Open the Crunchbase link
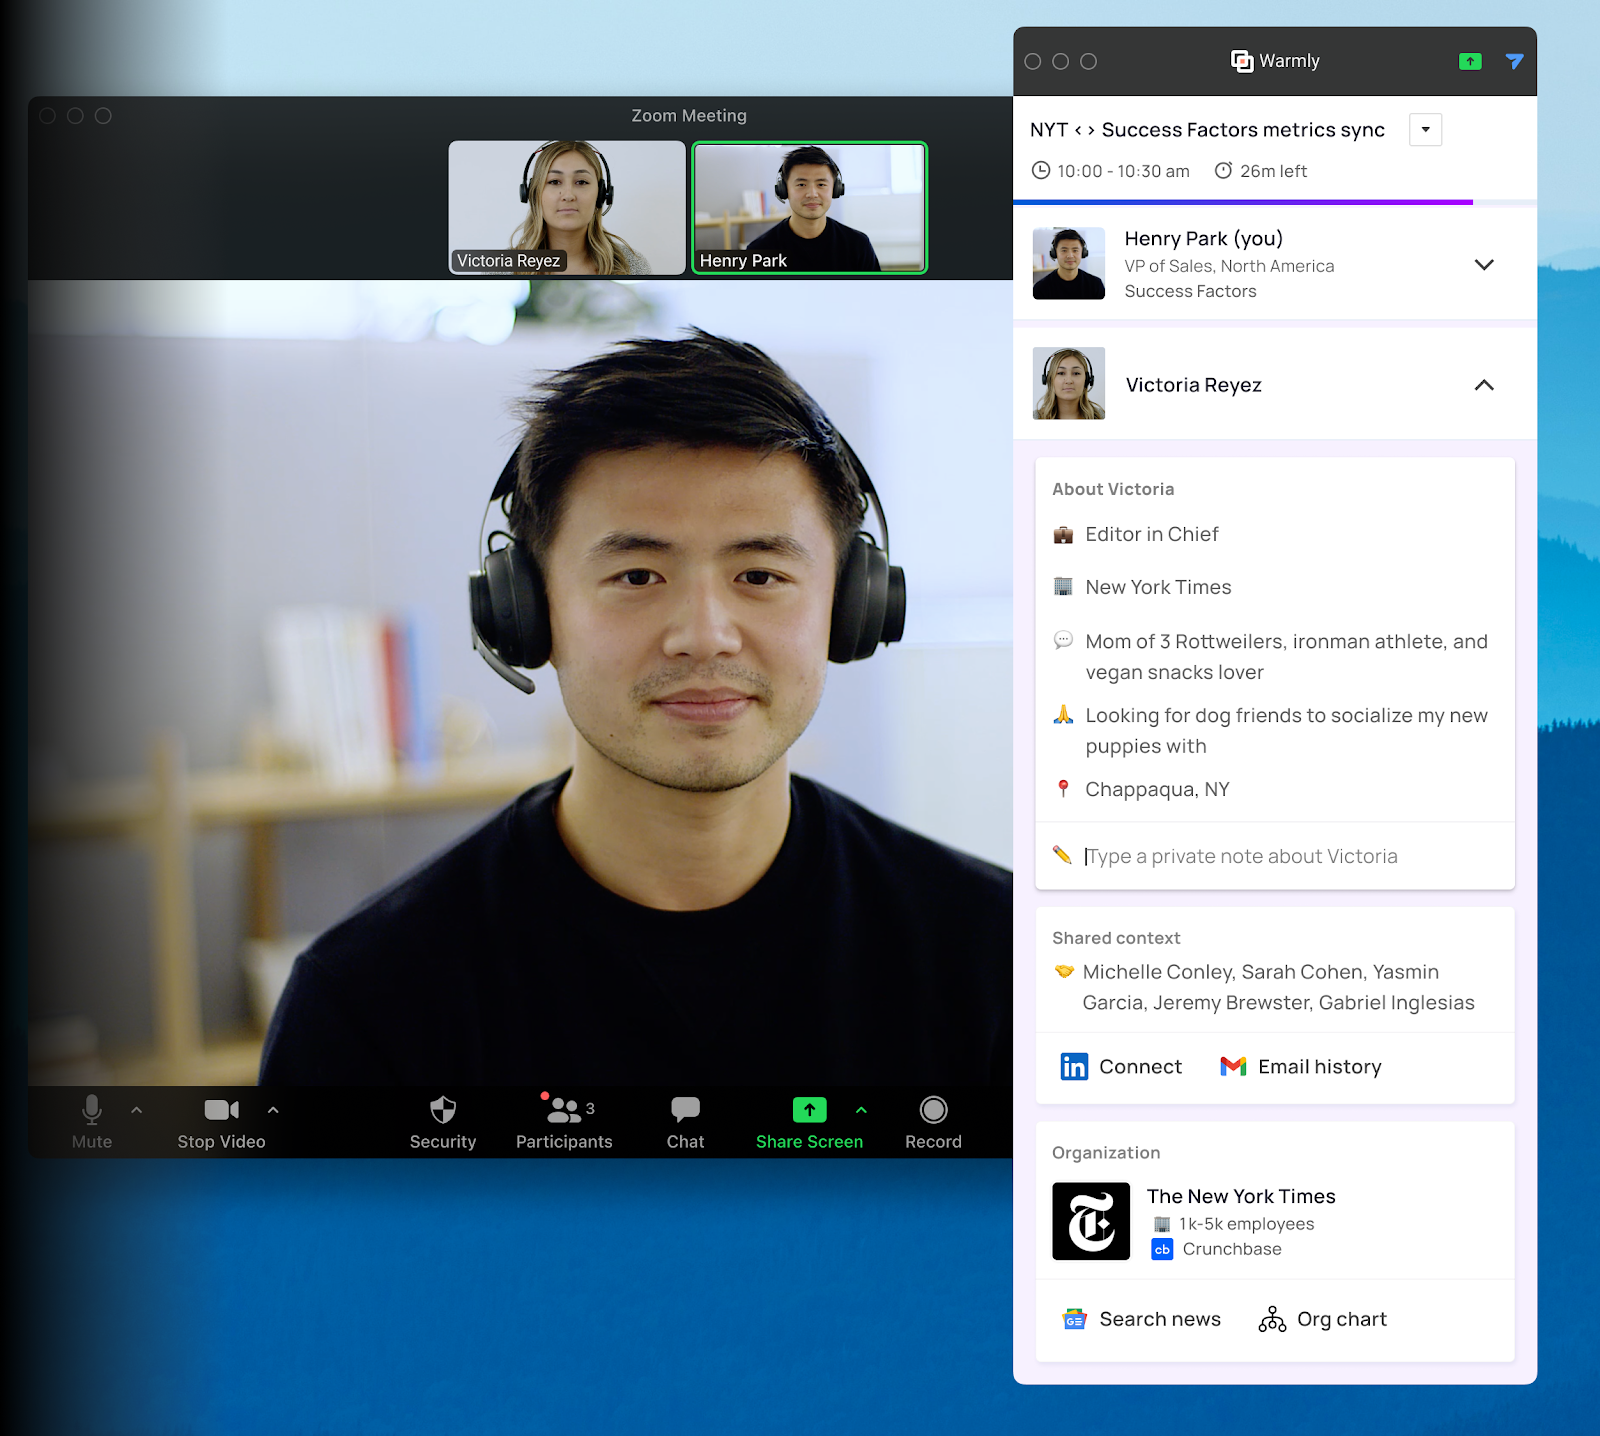This screenshot has height=1436, width=1600. tap(1217, 1249)
